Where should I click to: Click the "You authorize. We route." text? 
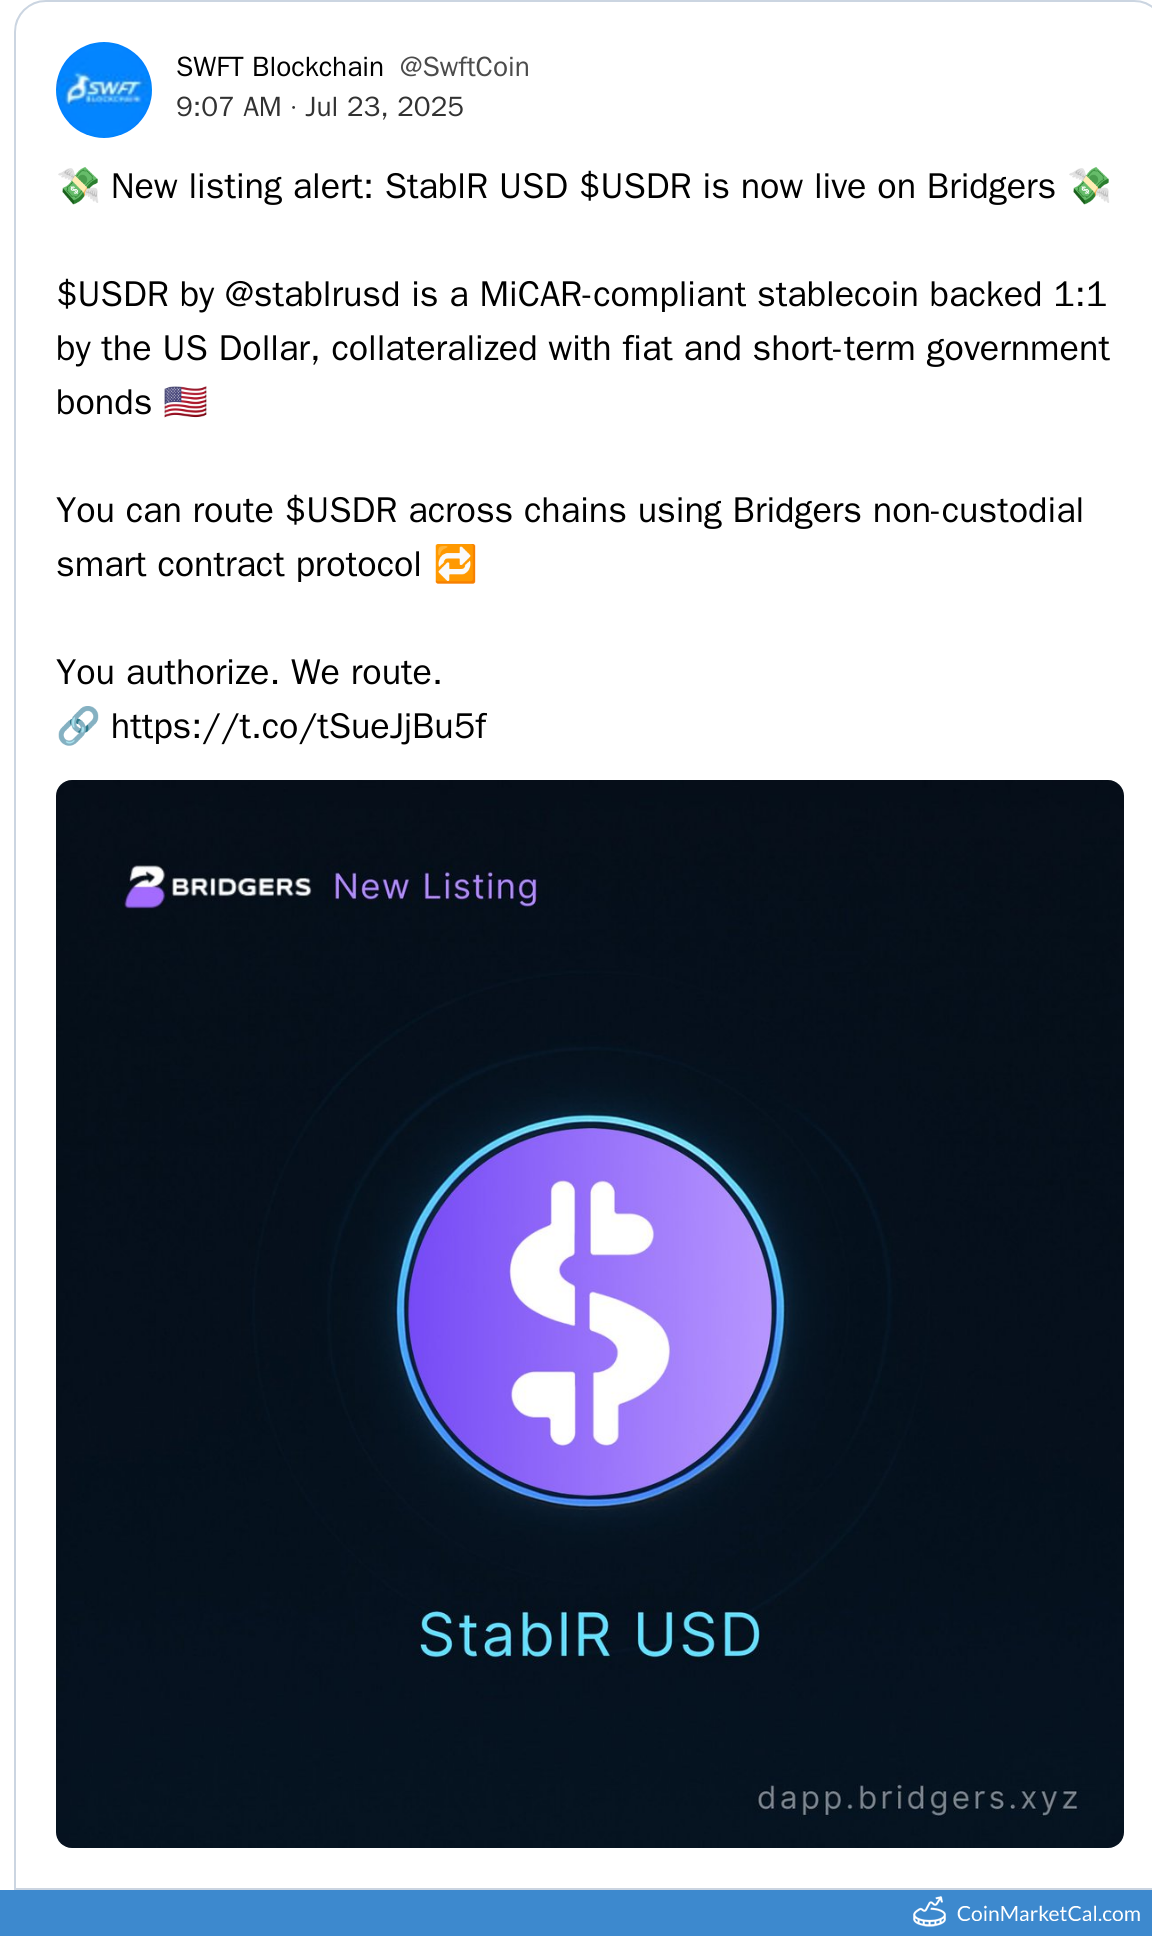point(249,672)
